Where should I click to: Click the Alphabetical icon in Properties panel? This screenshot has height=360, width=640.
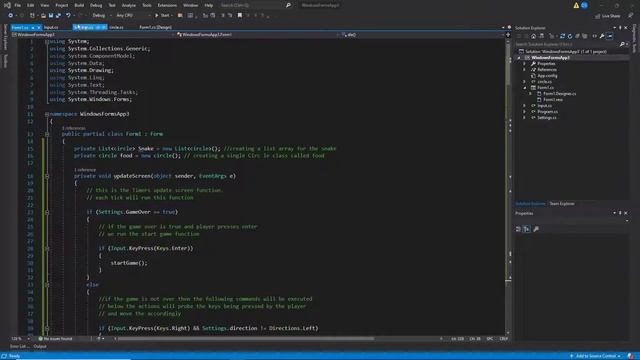point(527,229)
